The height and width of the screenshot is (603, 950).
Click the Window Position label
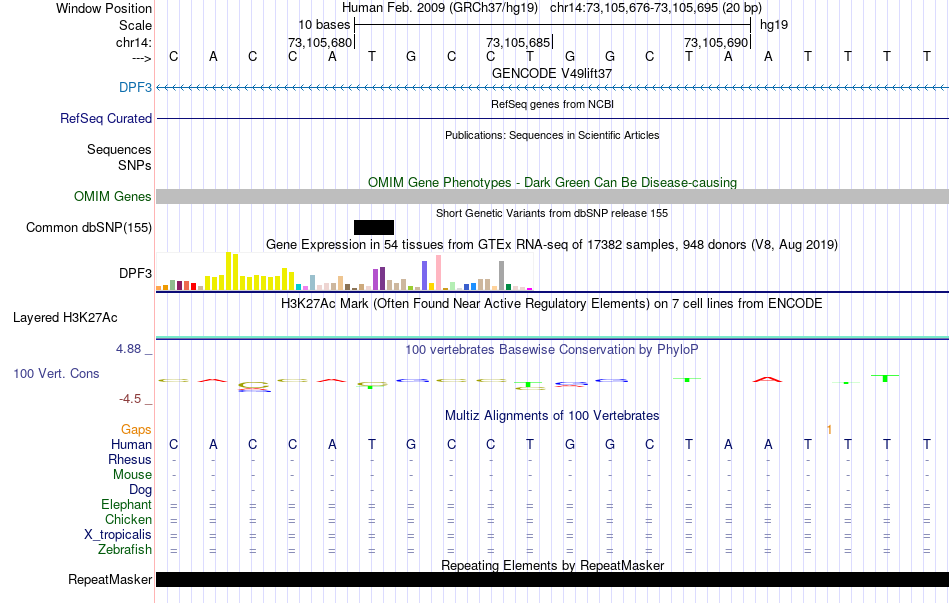(x=104, y=8)
